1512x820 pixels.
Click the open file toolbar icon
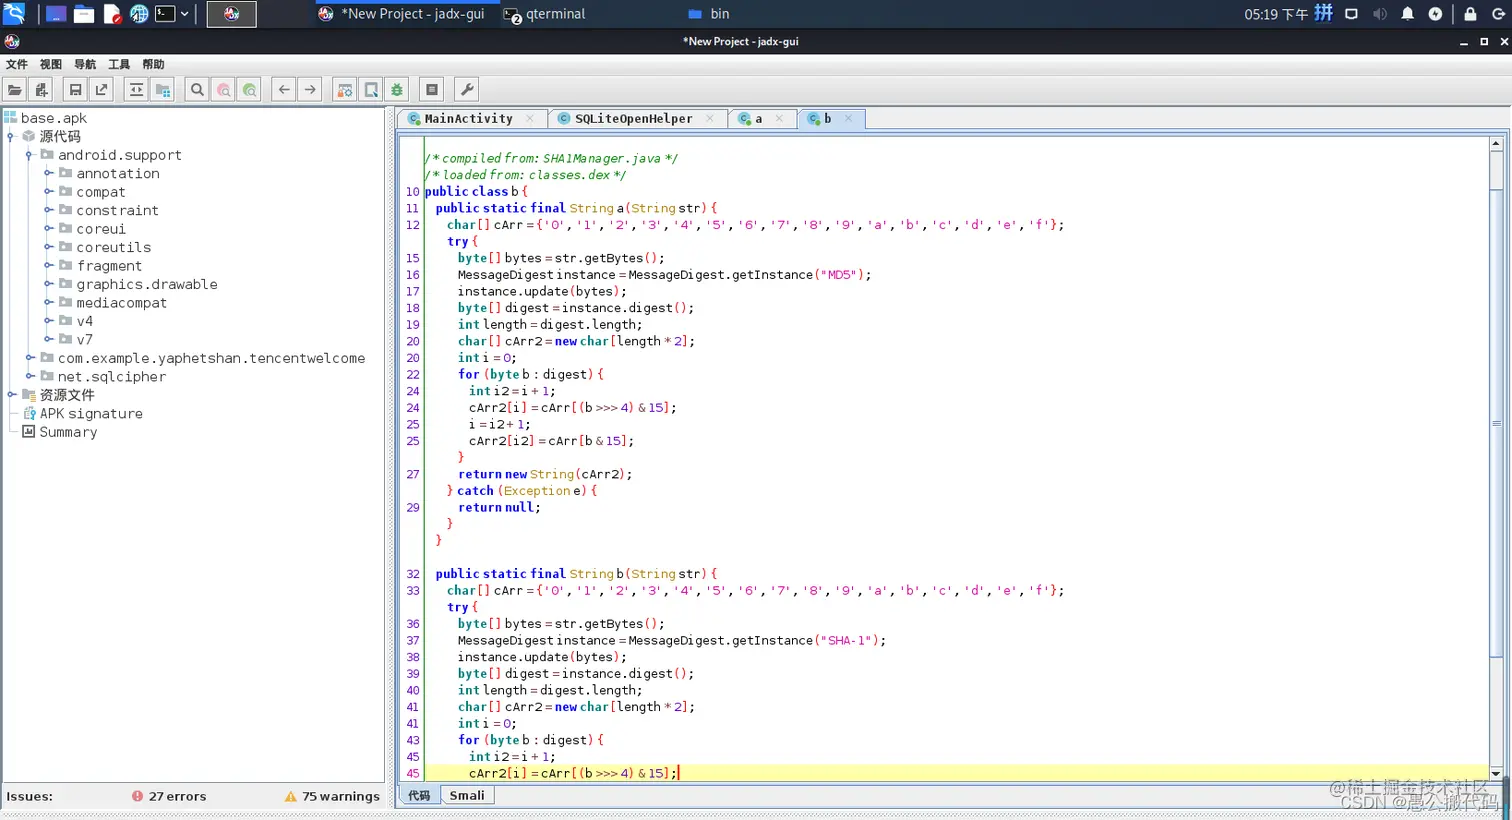point(15,90)
